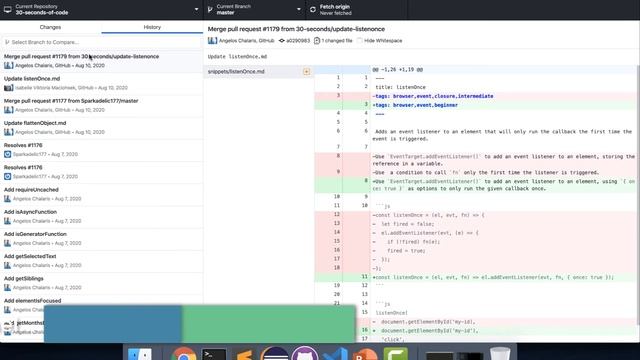Click avatar on Merge pull request #1177 row
The image size is (640, 360).
pyautogui.click(x=9, y=110)
